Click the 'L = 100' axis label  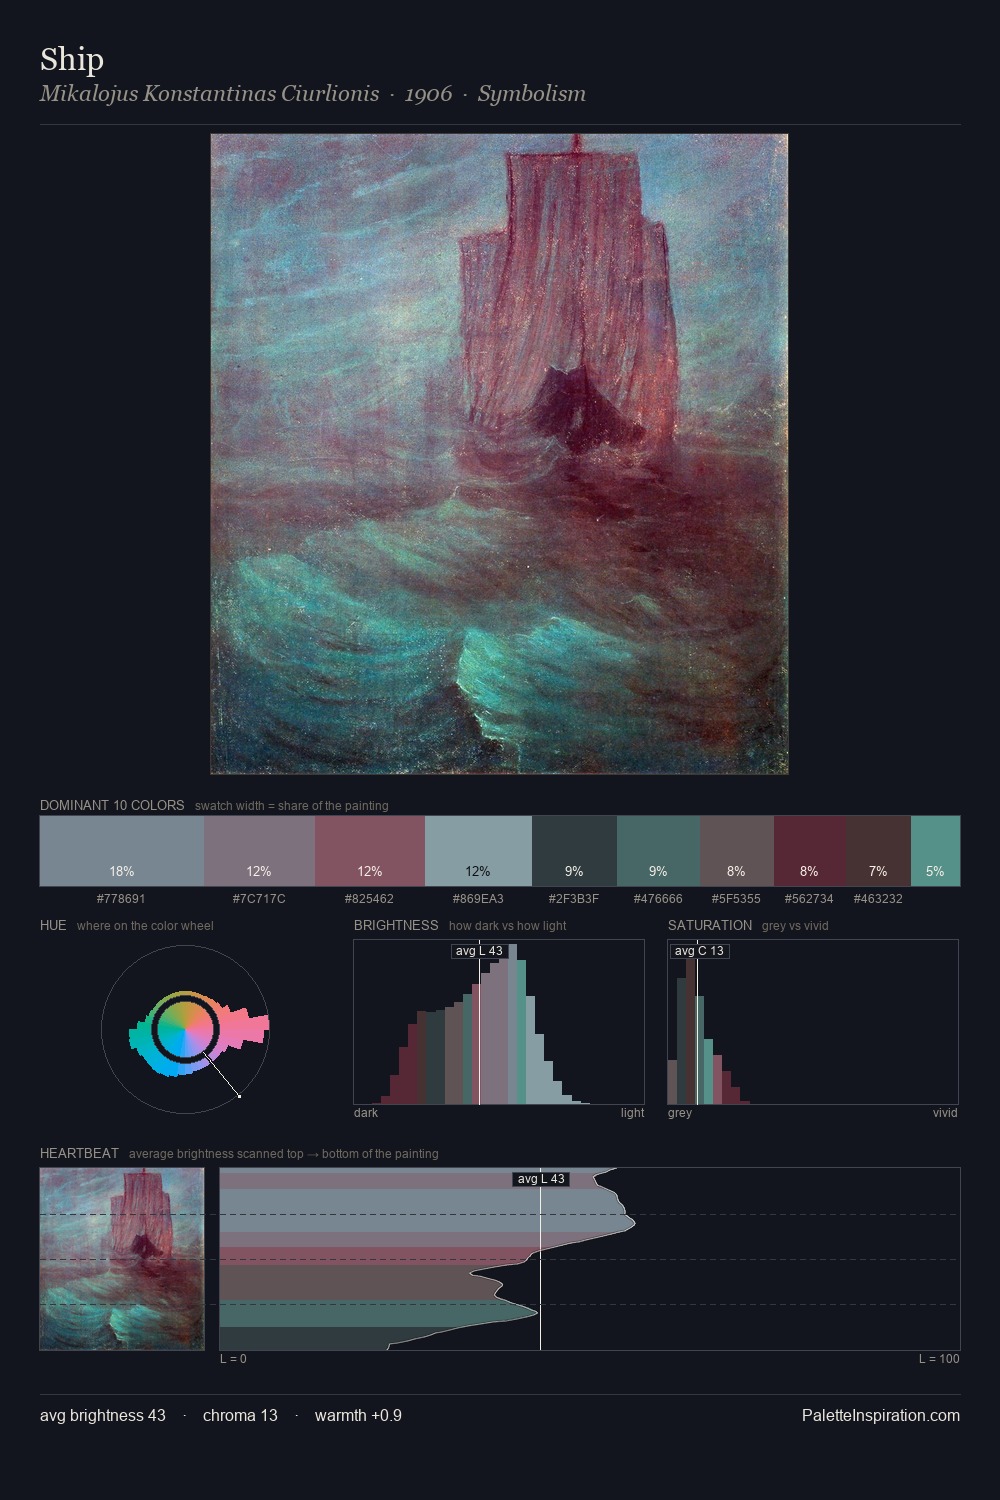coord(939,1359)
